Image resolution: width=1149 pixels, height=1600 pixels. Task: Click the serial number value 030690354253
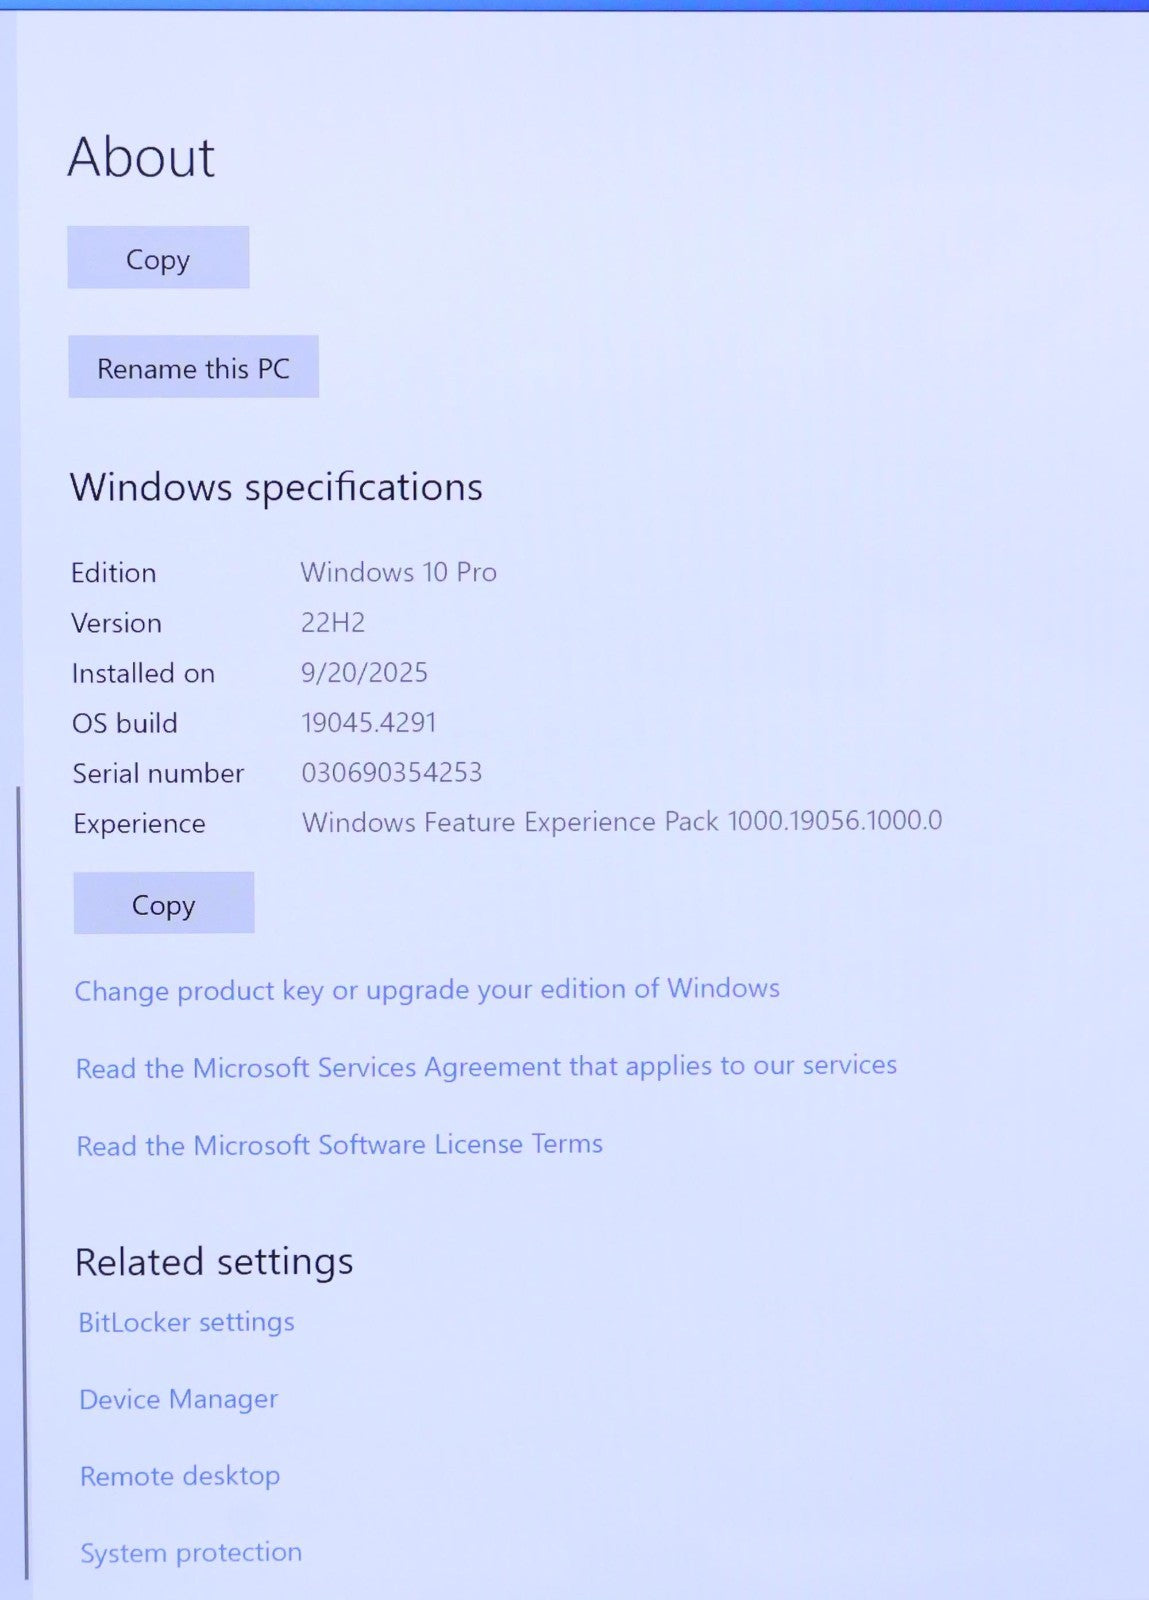[x=392, y=773]
